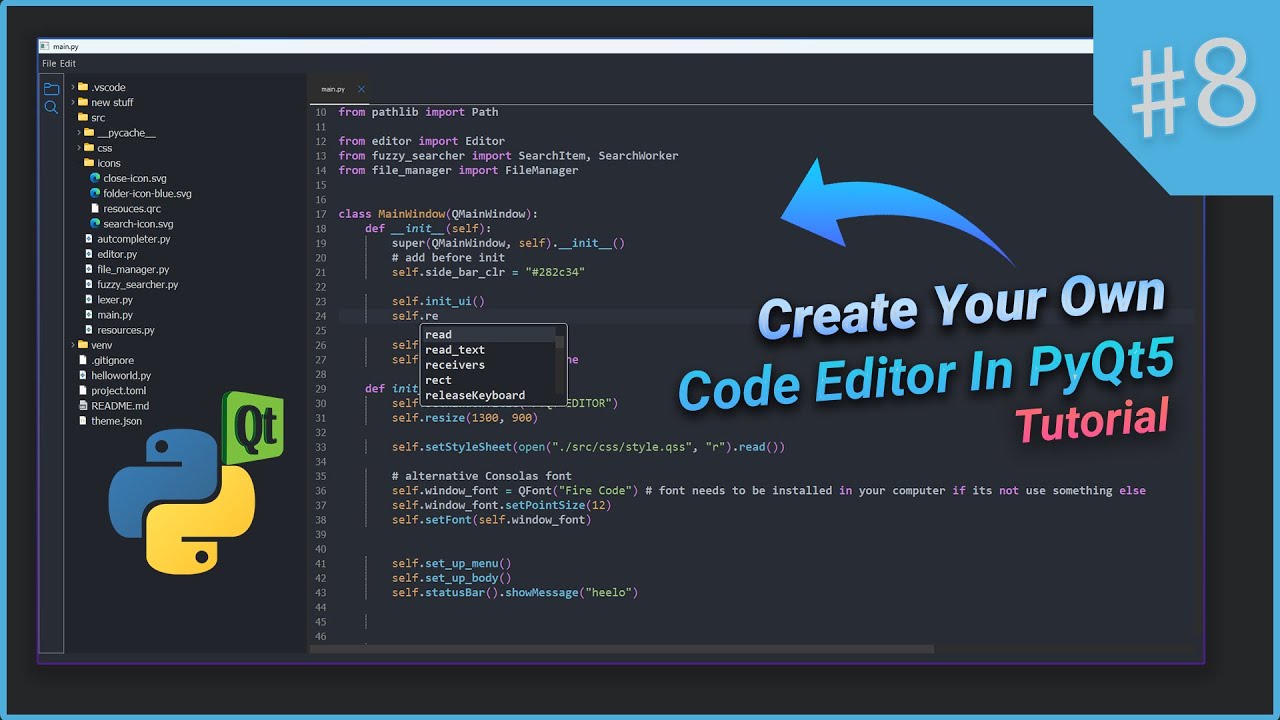The height and width of the screenshot is (720, 1280).
Task: Click the '# alternative Consolas font' comment
Action: [482, 476]
